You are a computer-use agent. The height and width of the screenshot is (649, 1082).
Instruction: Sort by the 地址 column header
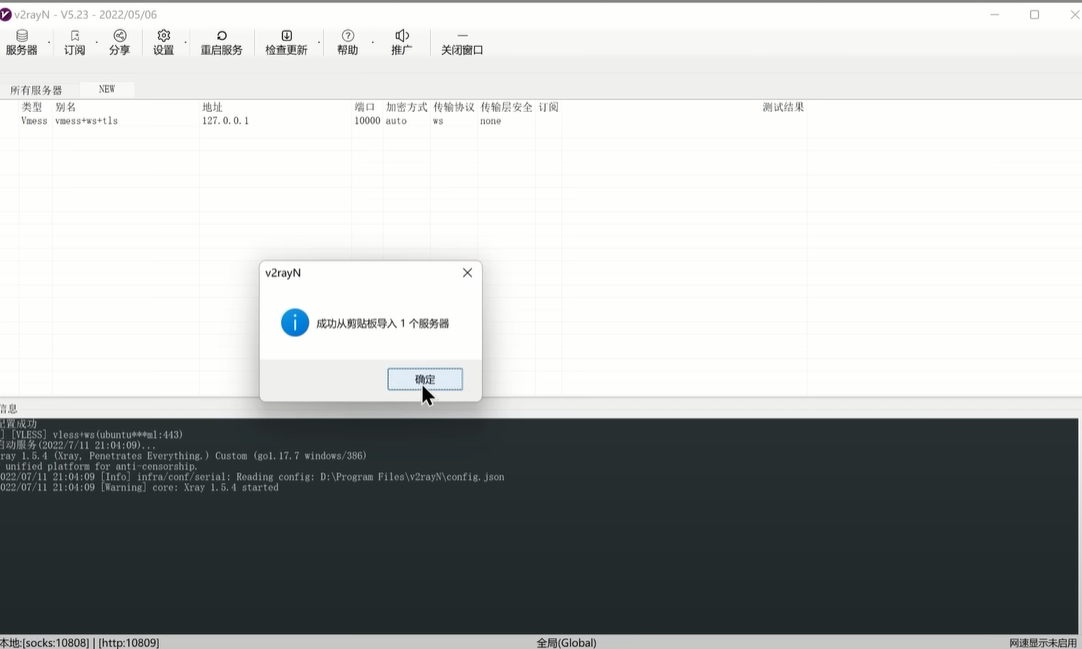click(x=212, y=107)
